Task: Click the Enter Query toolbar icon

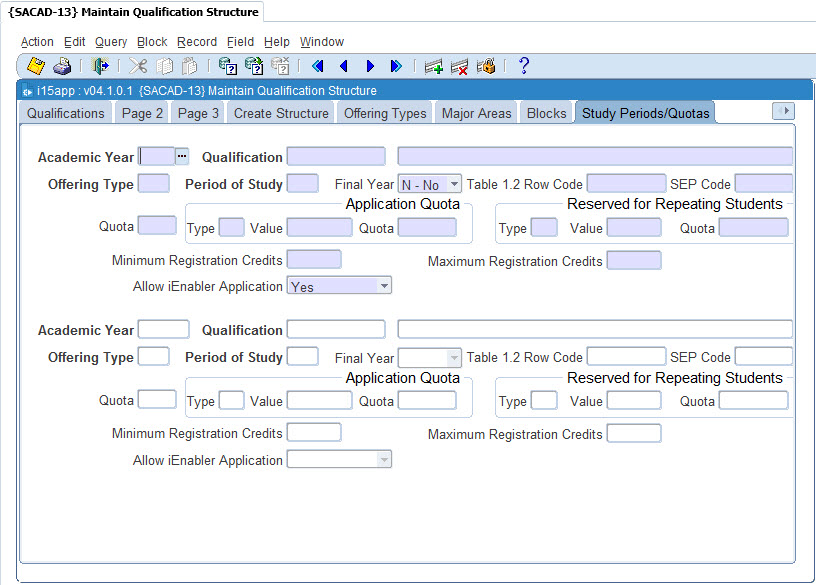Action: [227, 66]
